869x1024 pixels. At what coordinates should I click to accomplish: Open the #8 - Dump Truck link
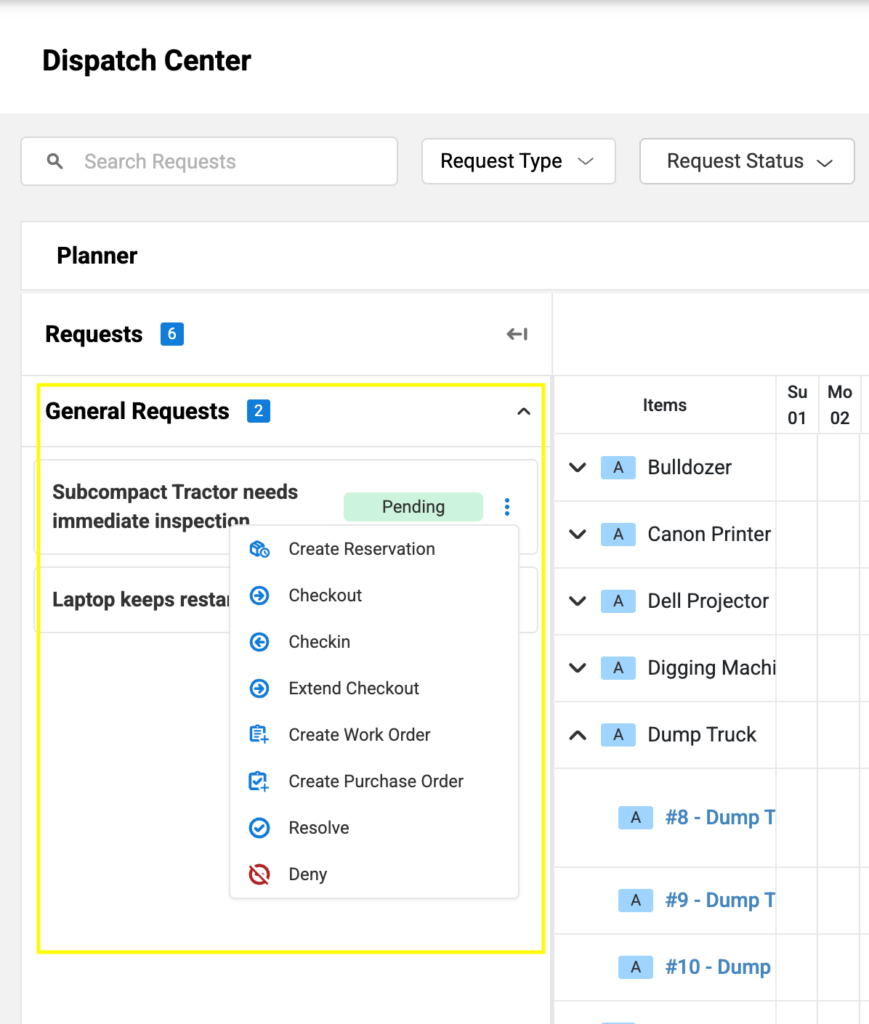pyautogui.click(x=719, y=818)
